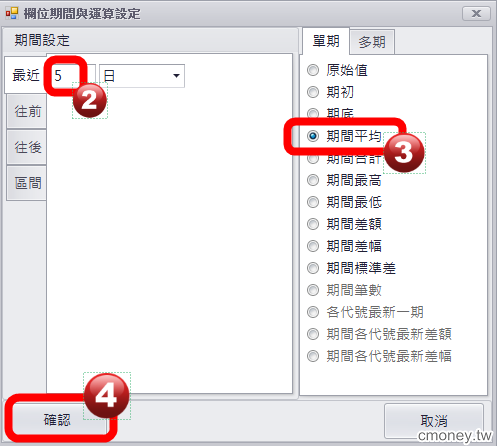Open the 往後 side tab
Image resolution: width=498 pixels, height=446 pixels.
[x=27, y=147]
